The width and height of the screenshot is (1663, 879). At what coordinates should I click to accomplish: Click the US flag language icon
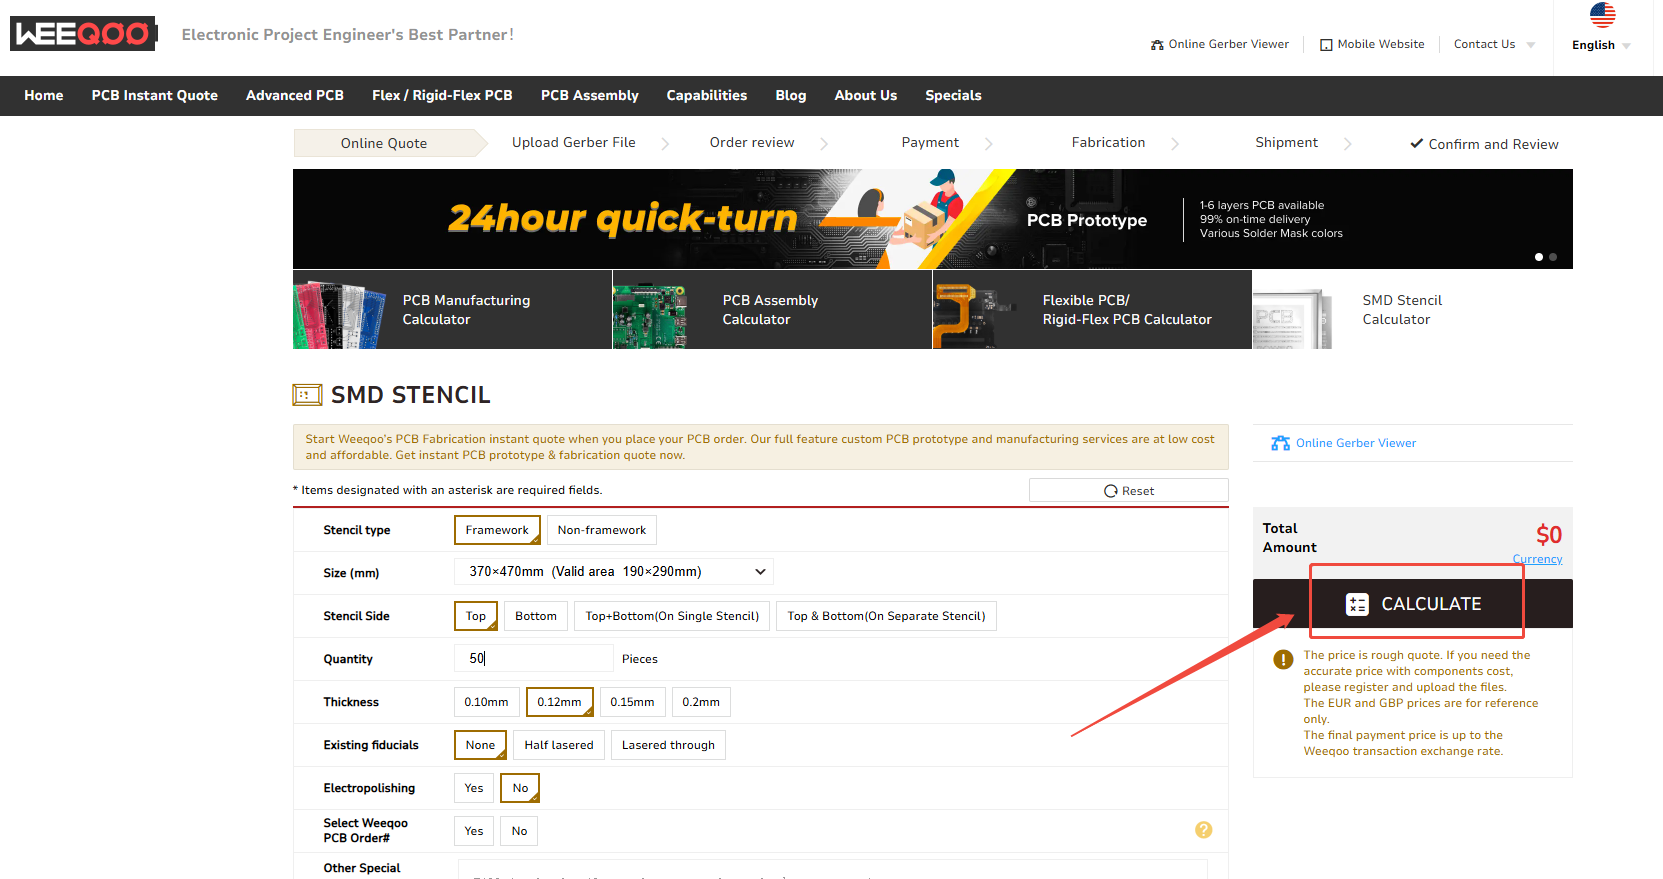click(1602, 15)
